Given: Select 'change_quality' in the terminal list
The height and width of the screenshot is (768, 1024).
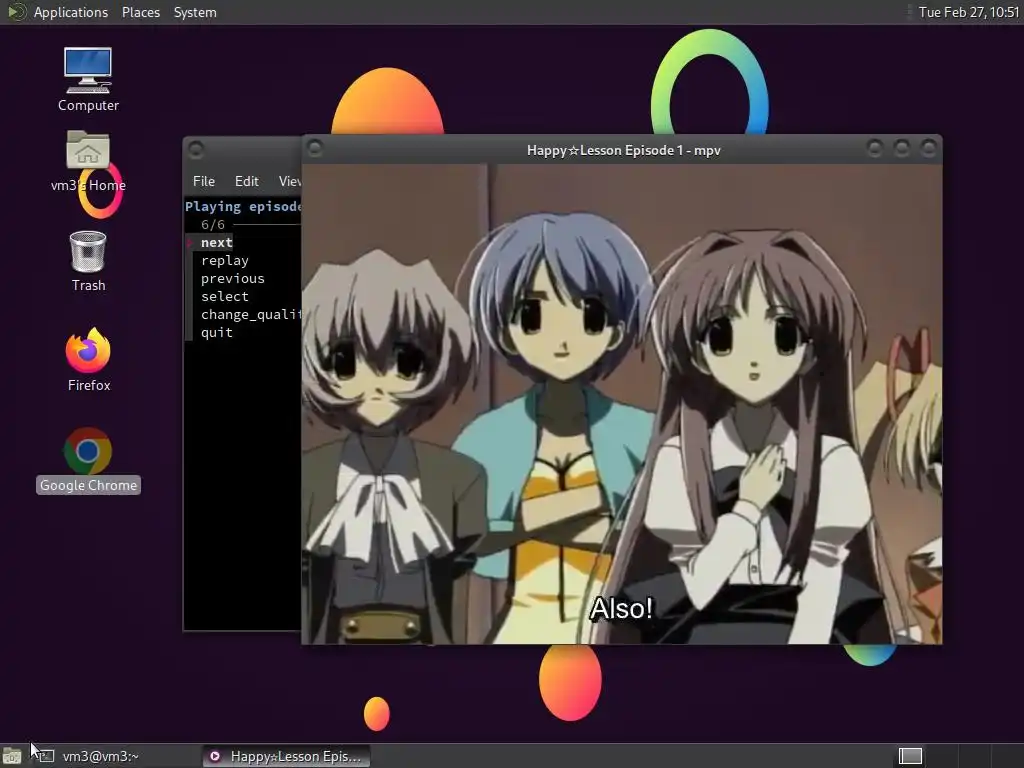Looking at the screenshot, I should (x=251, y=314).
